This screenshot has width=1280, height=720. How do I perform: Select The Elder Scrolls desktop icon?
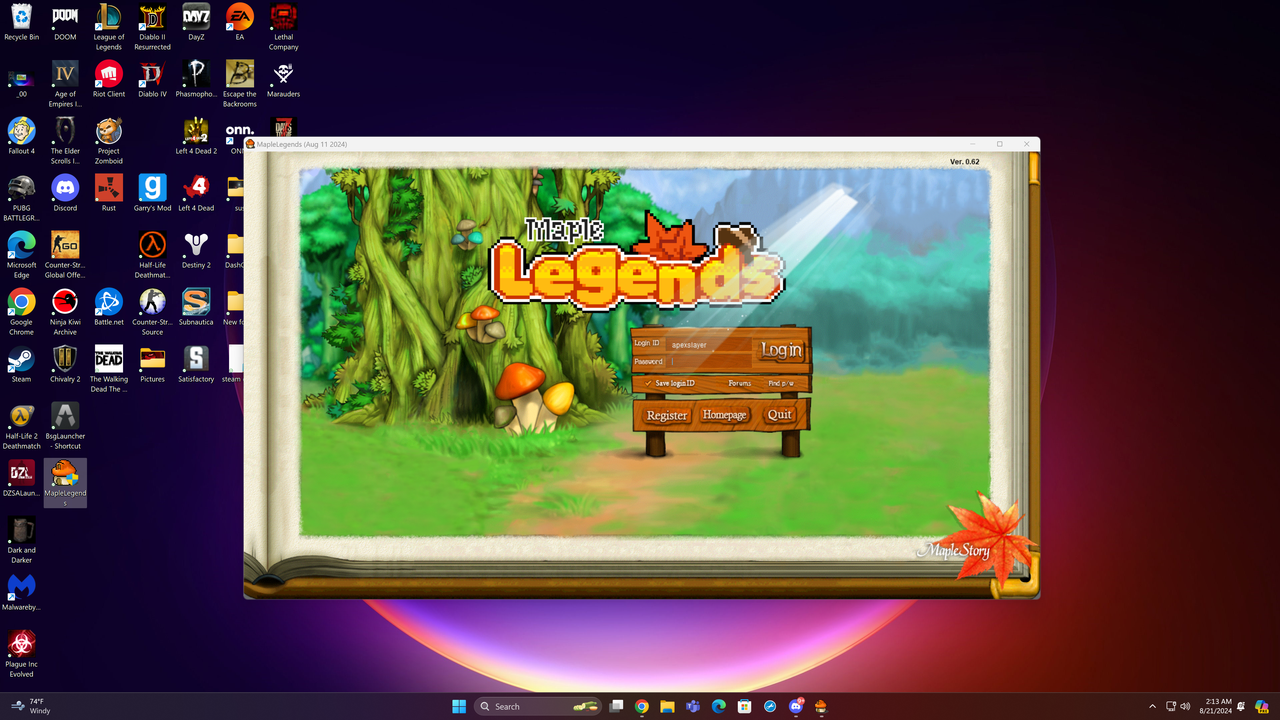coord(65,141)
